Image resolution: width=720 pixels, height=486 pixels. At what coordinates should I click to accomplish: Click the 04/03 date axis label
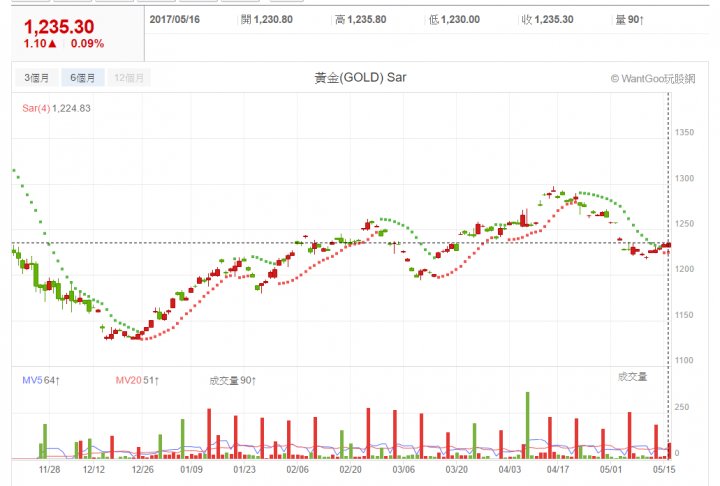tap(510, 469)
